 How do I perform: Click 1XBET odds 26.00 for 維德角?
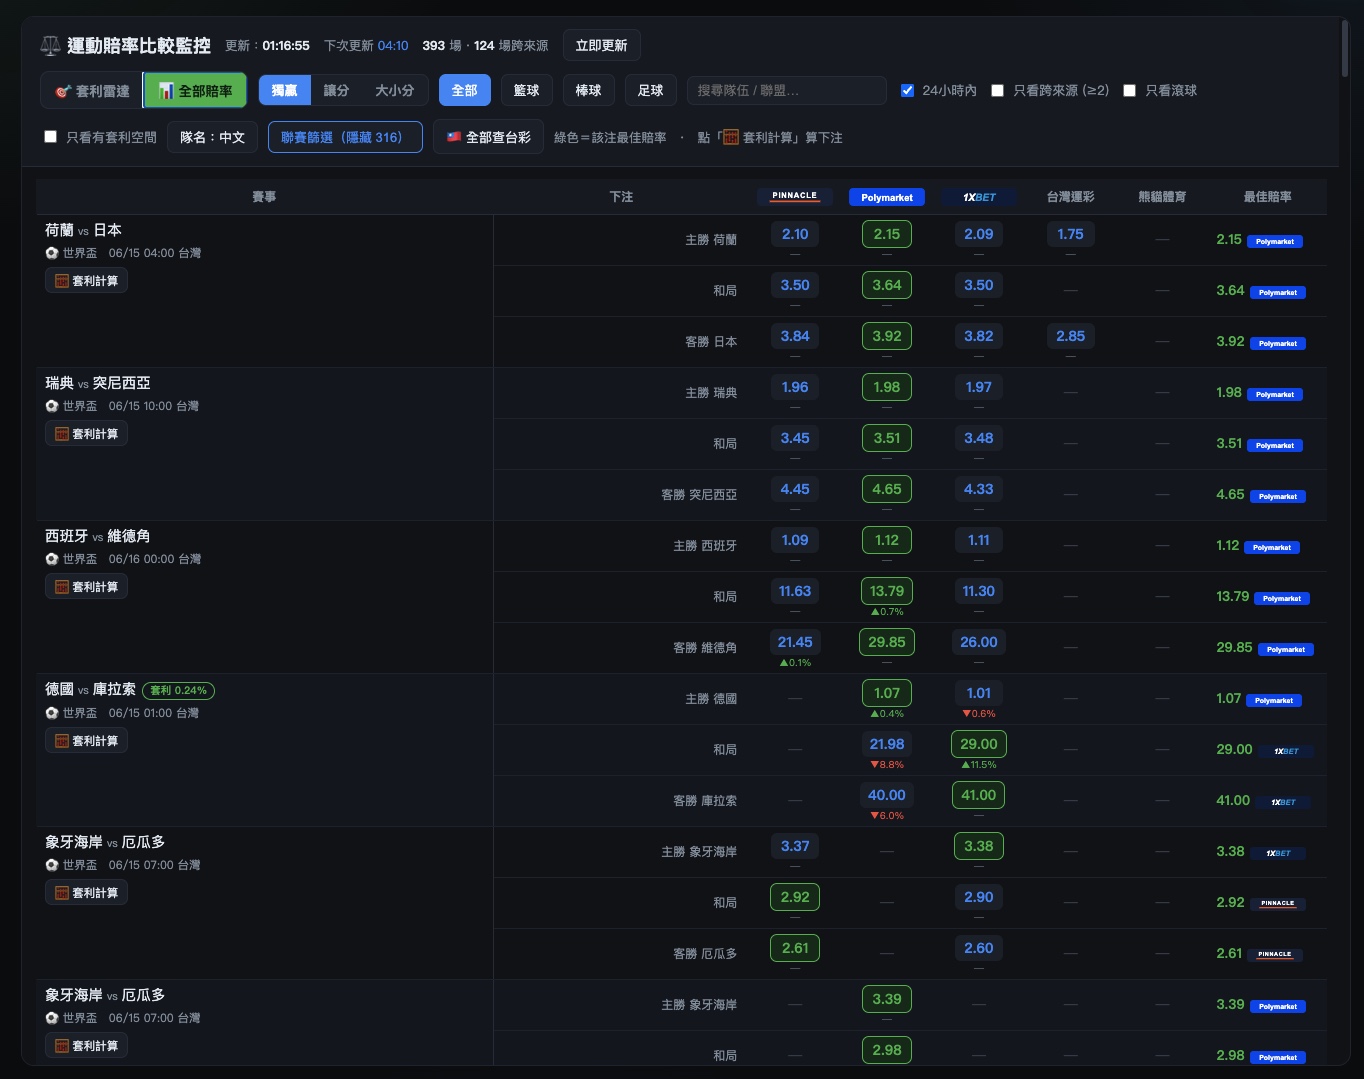(979, 642)
